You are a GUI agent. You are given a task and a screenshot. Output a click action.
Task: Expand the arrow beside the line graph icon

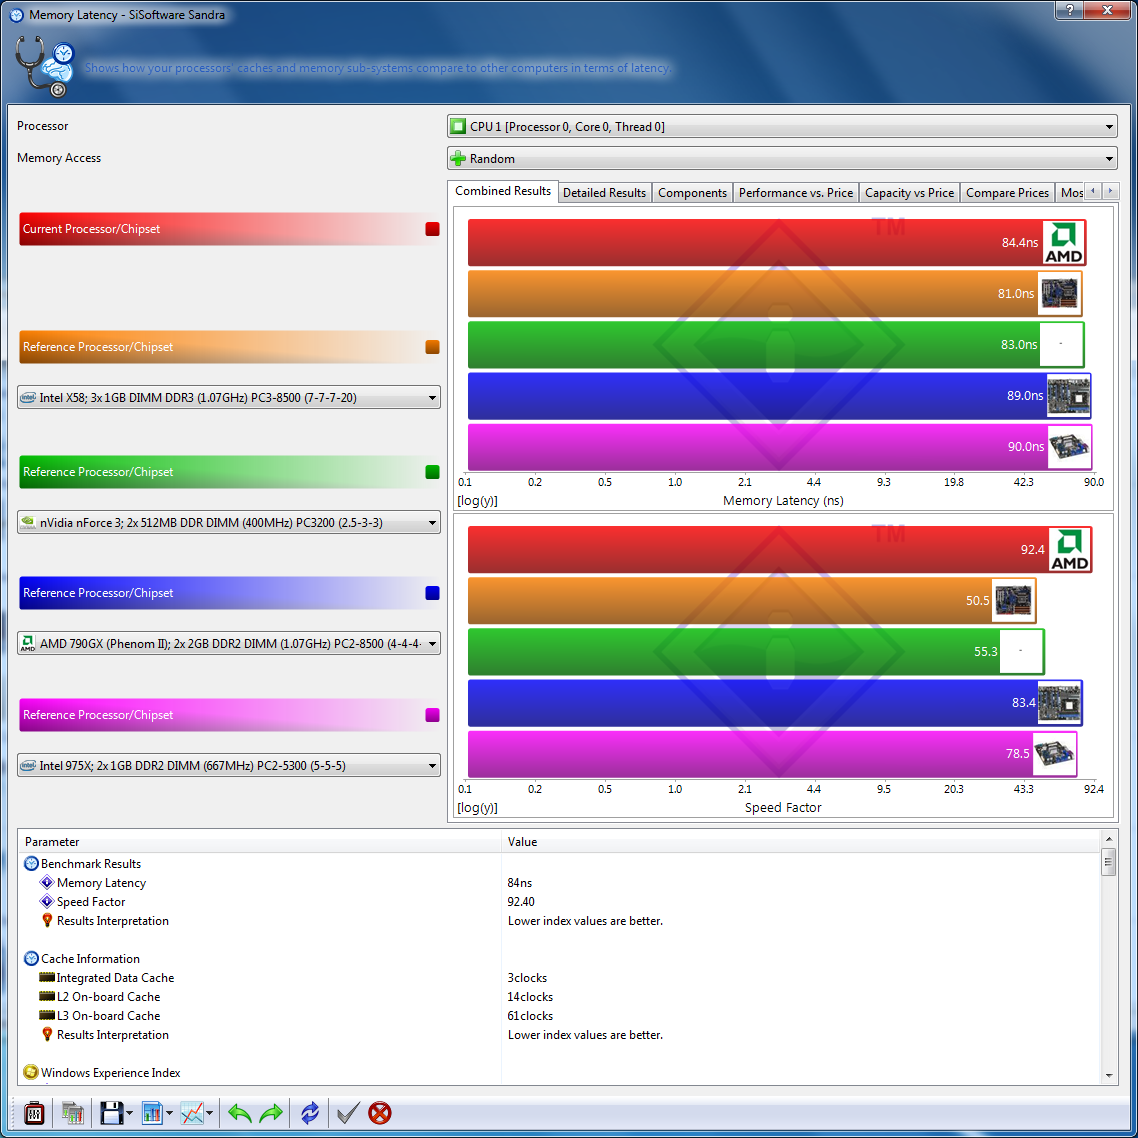click(210, 1113)
